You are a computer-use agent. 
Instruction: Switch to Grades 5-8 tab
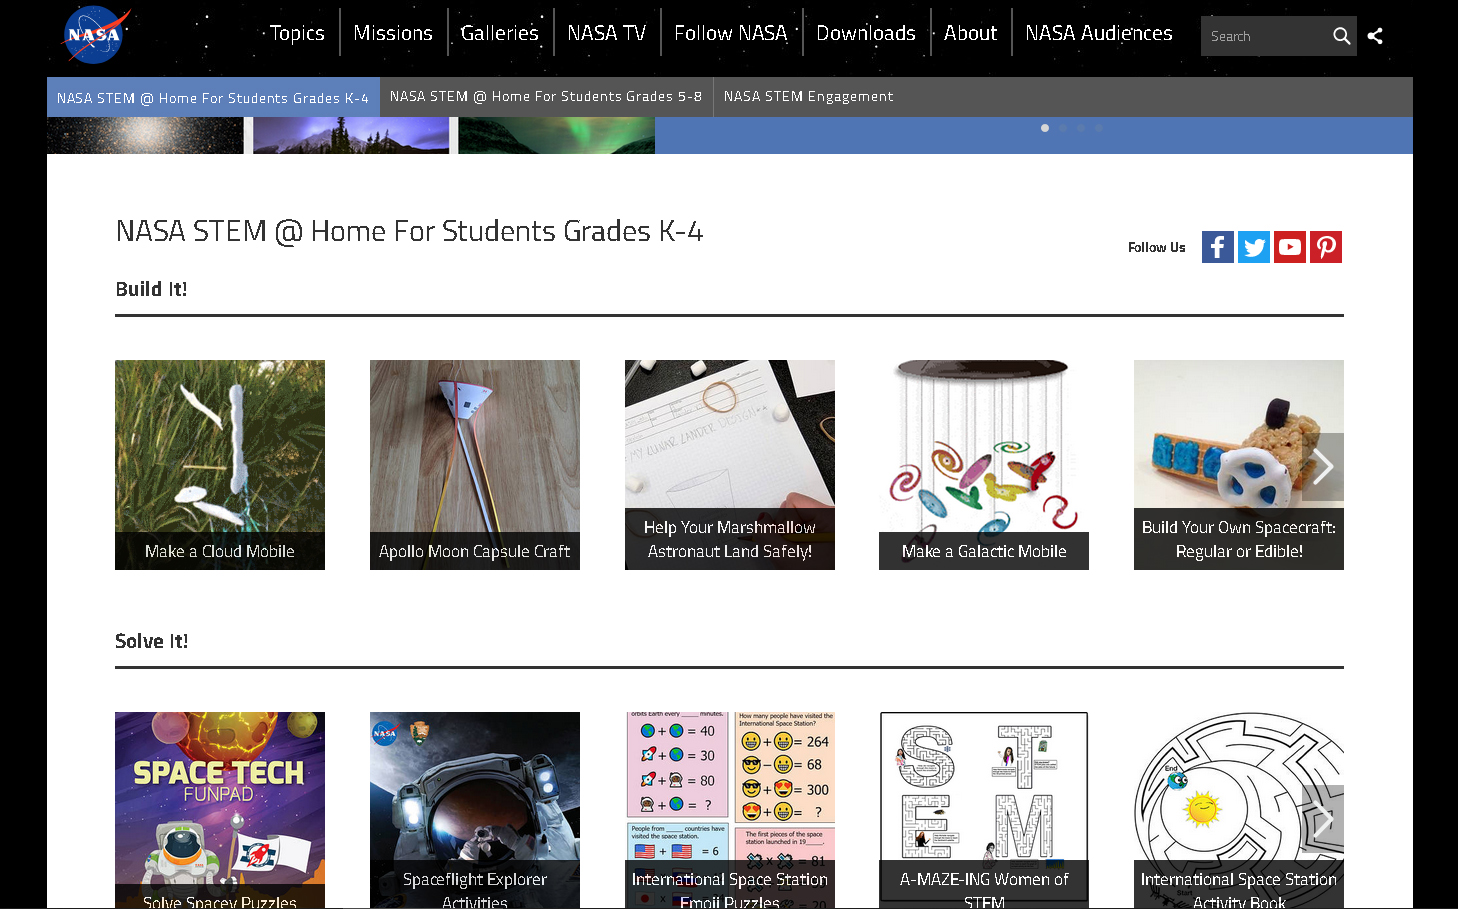(546, 97)
